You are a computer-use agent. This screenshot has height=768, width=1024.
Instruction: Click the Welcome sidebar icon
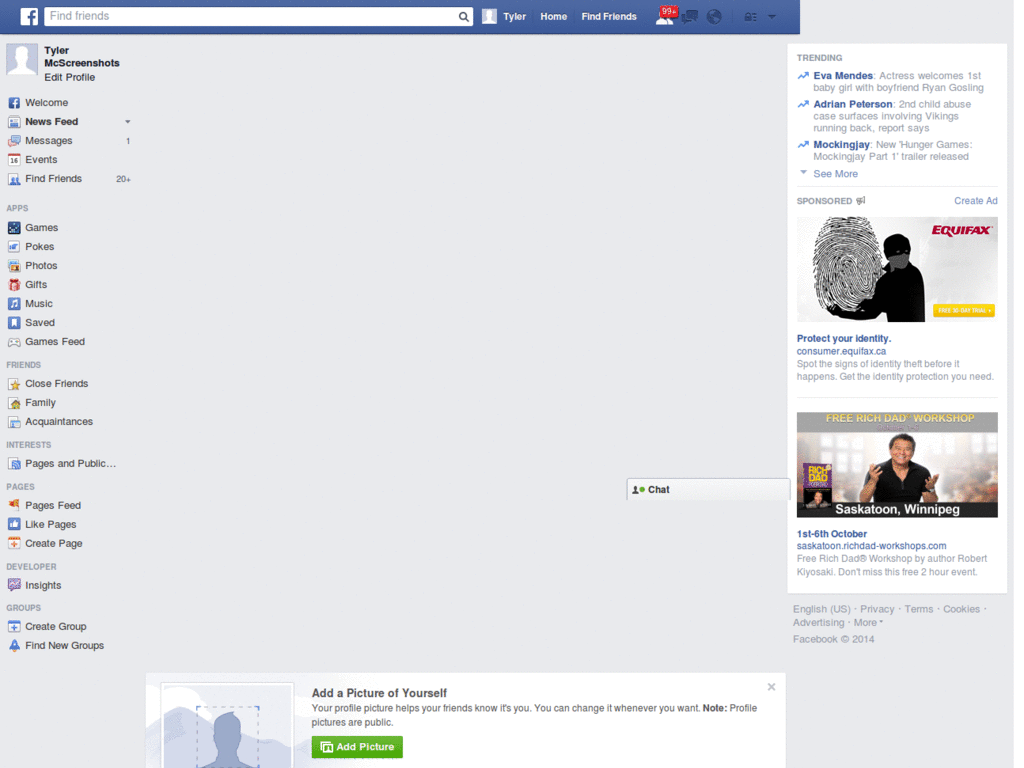pyautogui.click(x=14, y=103)
